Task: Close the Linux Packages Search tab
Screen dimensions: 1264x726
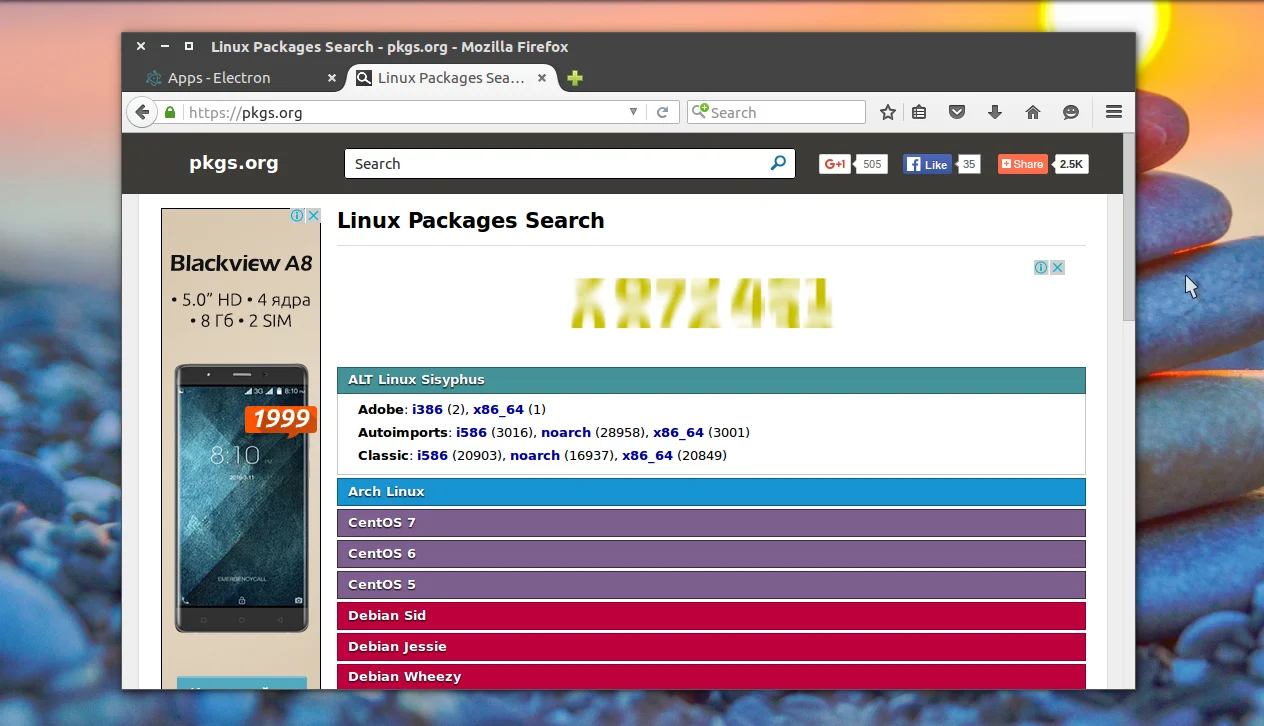Action: coord(542,78)
